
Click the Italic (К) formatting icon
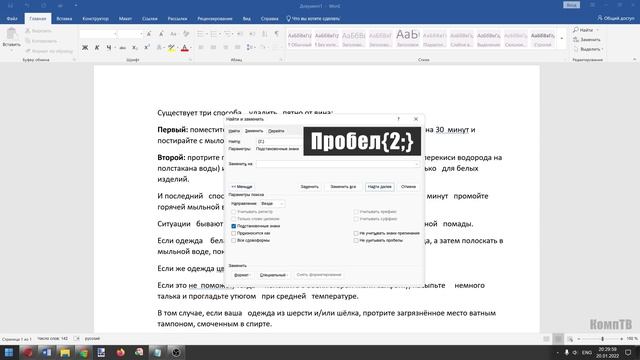(x=97, y=48)
